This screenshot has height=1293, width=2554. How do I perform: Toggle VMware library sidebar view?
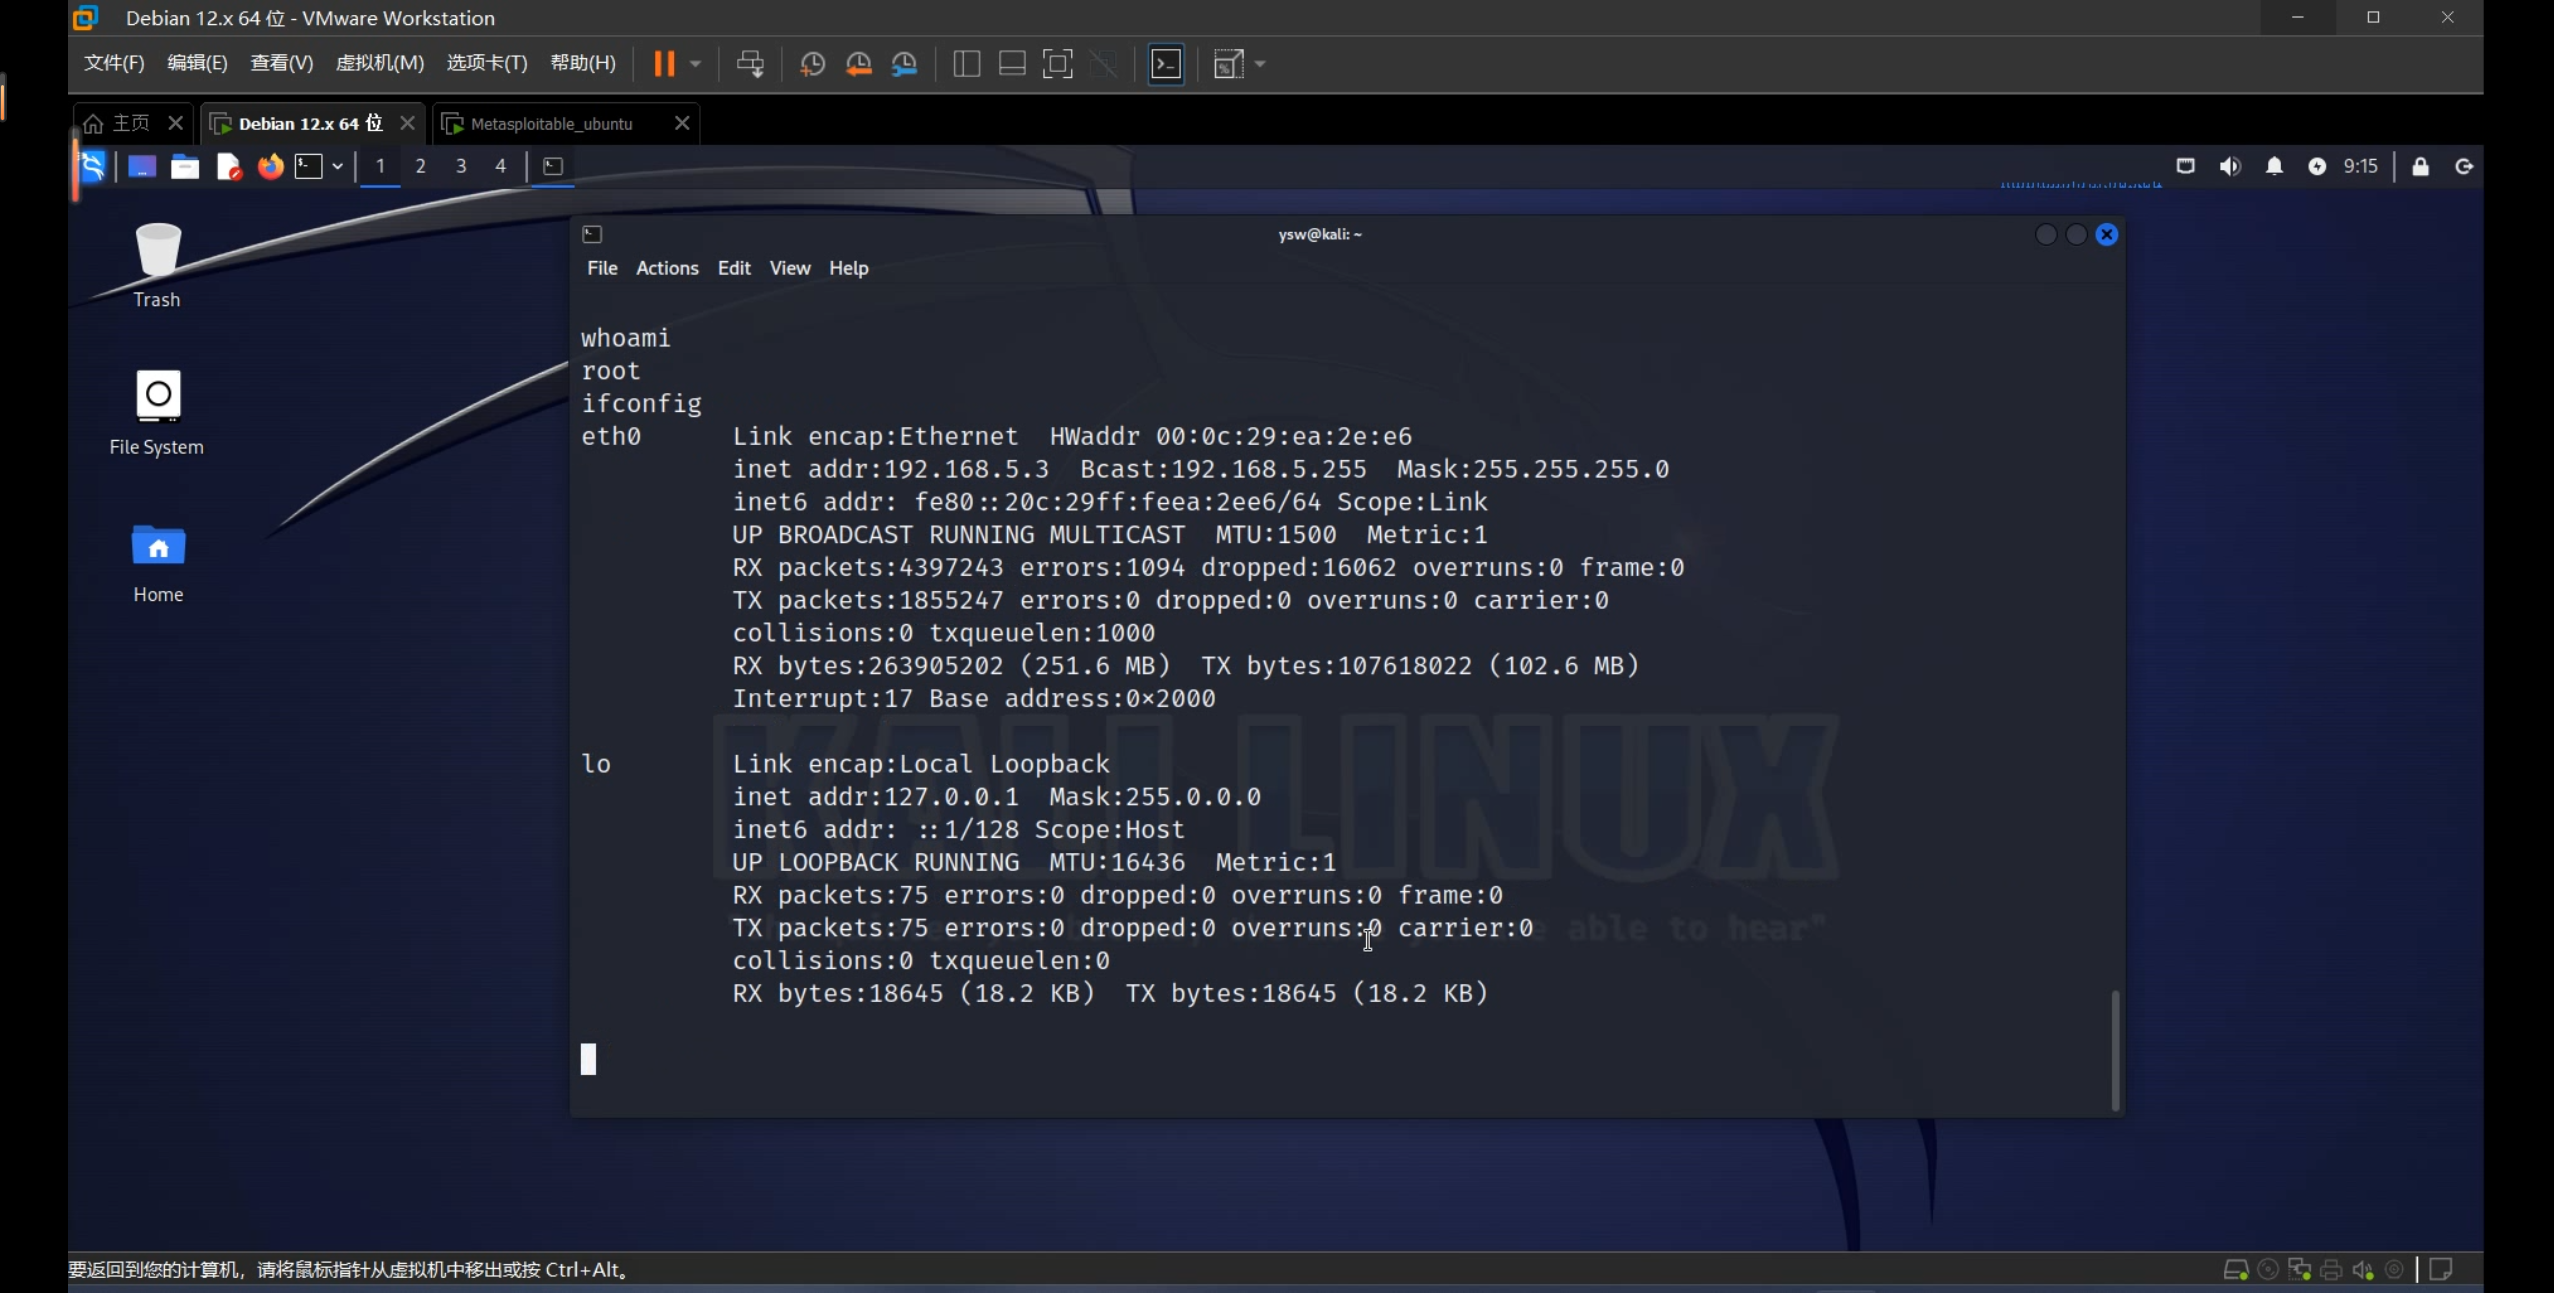(966, 64)
